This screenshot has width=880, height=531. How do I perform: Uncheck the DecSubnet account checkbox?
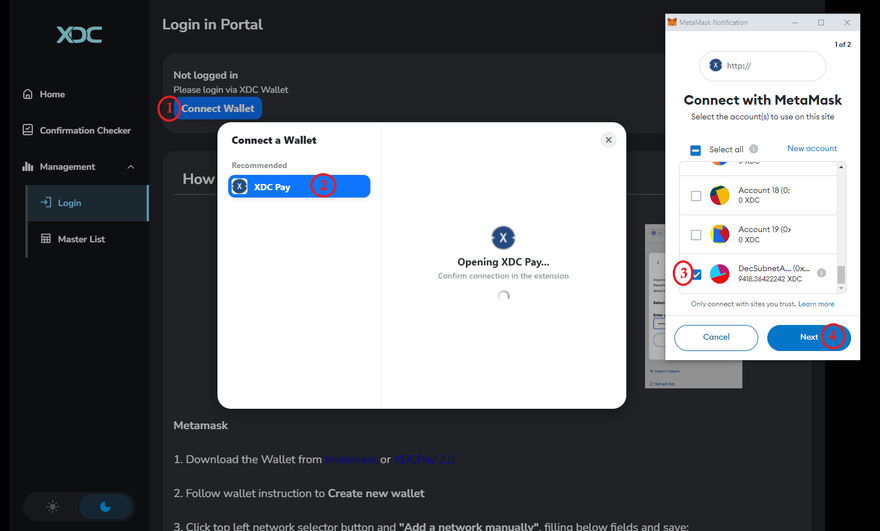coord(697,273)
